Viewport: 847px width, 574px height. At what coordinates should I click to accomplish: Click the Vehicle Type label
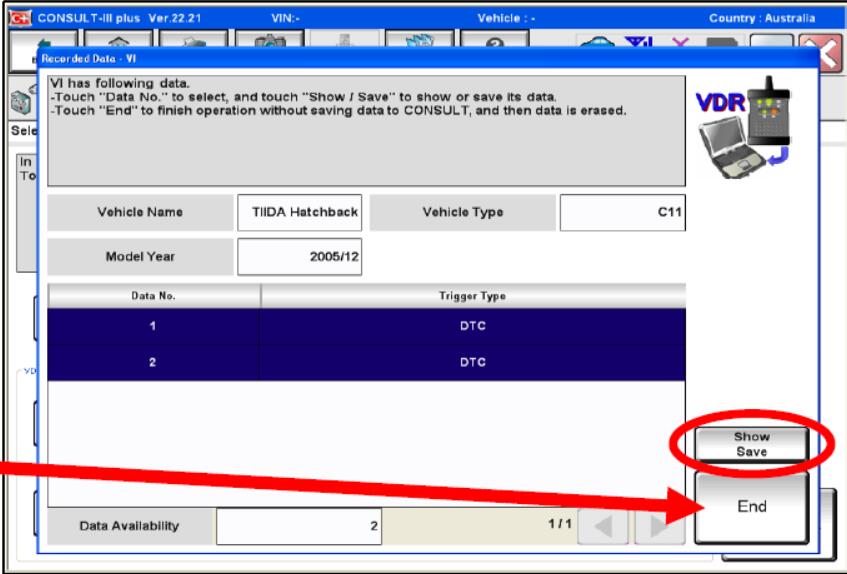point(462,212)
